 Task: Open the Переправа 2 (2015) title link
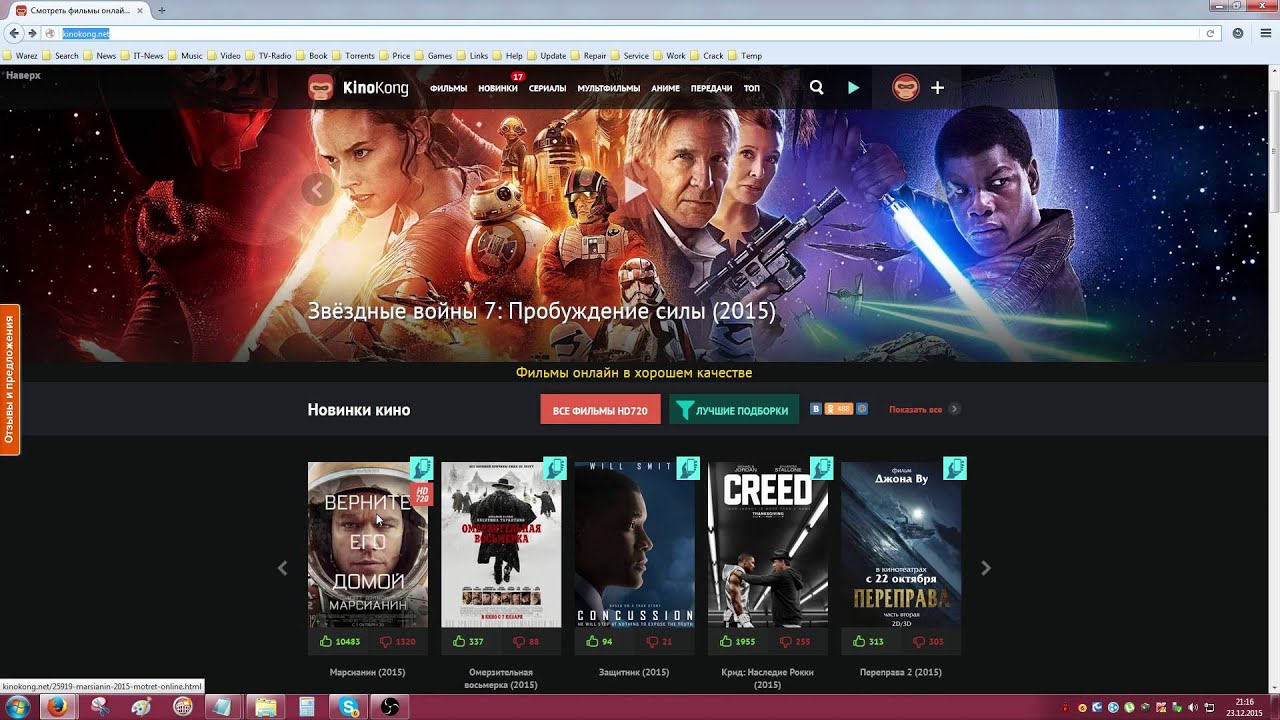[x=901, y=672]
